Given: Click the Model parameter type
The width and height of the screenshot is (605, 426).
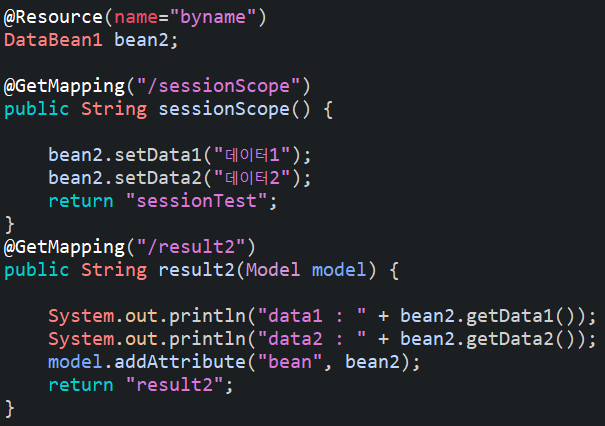Looking at the screenshot, I should click(x=273, y=270).
